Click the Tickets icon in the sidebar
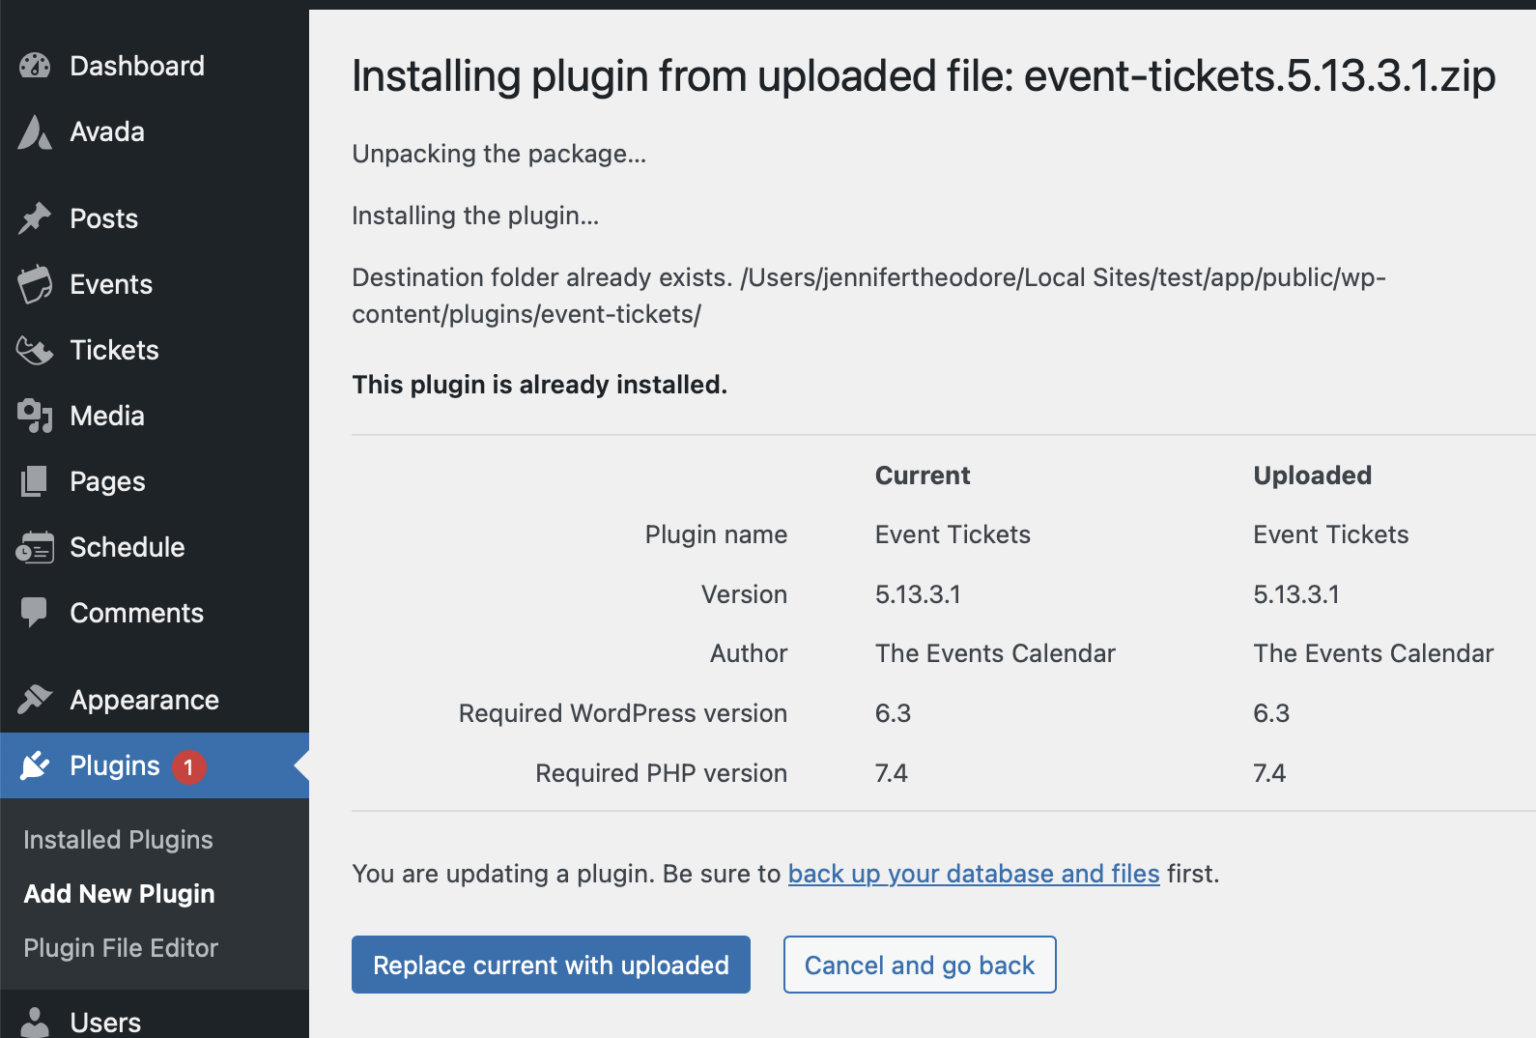The image size is (1536, 1038). click(x=34, y=350)
